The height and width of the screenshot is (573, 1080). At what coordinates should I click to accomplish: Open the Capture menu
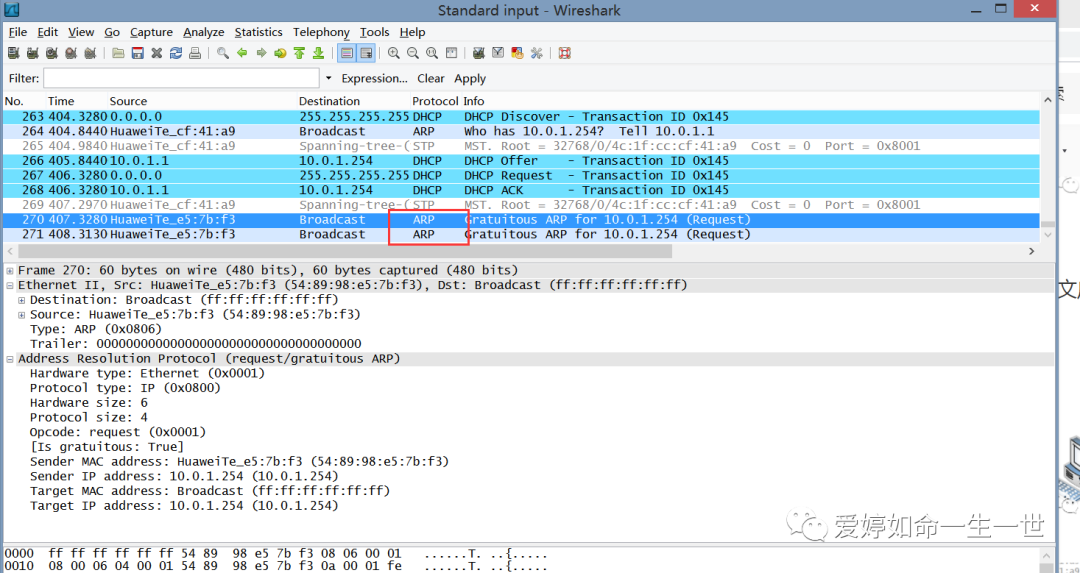(152, 32)
